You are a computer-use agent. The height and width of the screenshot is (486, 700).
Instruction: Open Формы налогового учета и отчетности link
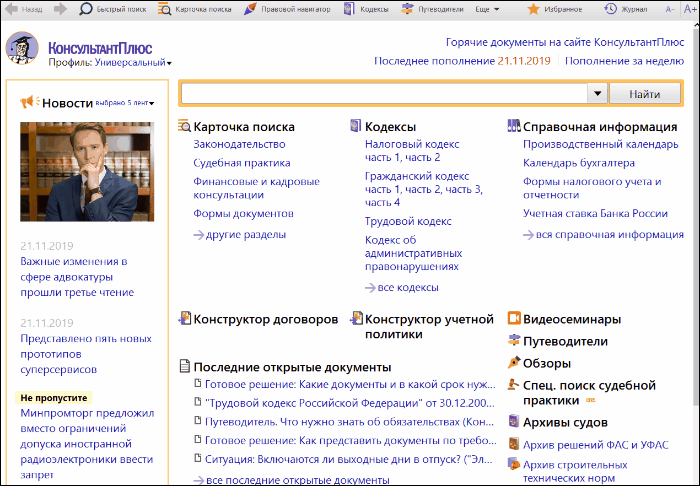[592, 188]
